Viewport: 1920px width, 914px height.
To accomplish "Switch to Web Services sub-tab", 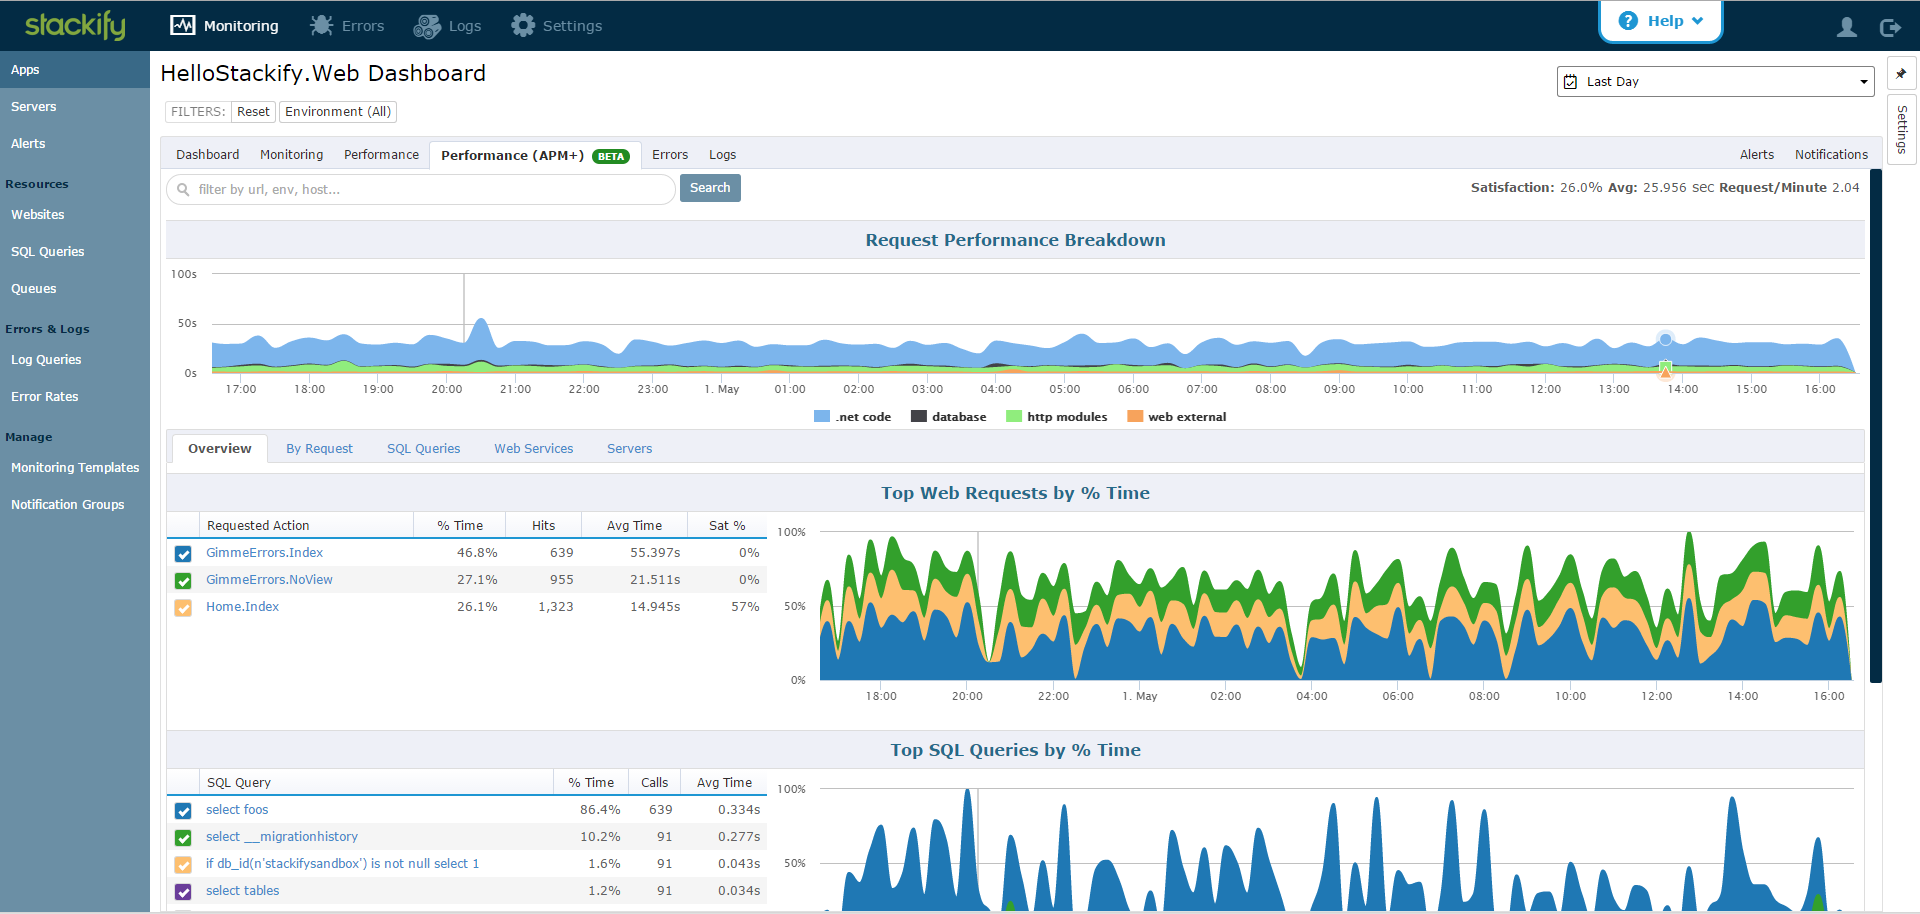I will click(534, 449).
